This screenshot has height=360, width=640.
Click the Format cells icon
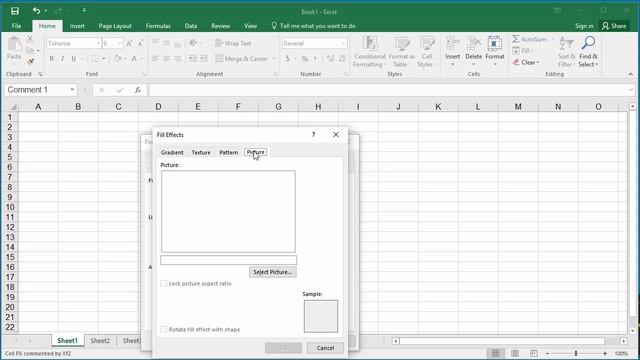click(x=495, y=43)
